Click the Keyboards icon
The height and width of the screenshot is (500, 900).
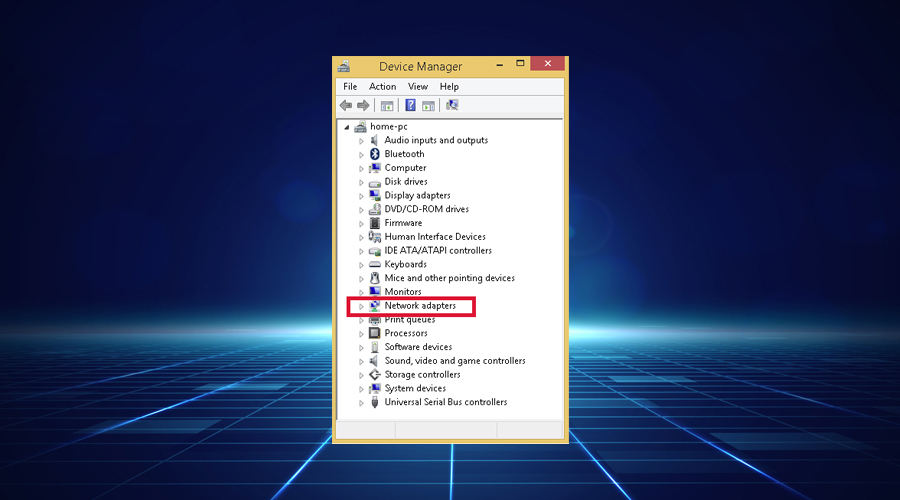click(374, 264)
